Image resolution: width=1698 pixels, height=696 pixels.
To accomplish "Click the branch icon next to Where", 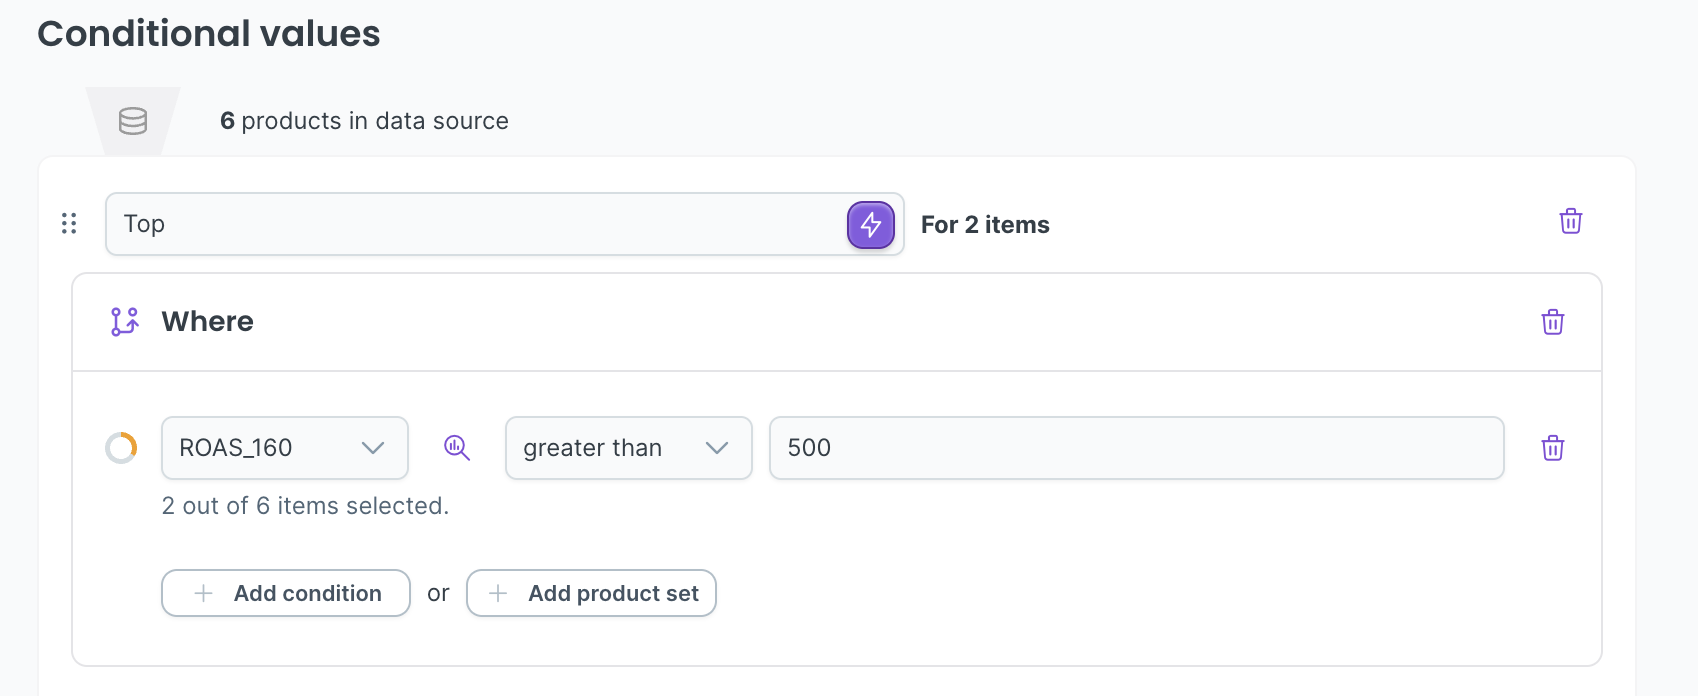I will (125, 321).
